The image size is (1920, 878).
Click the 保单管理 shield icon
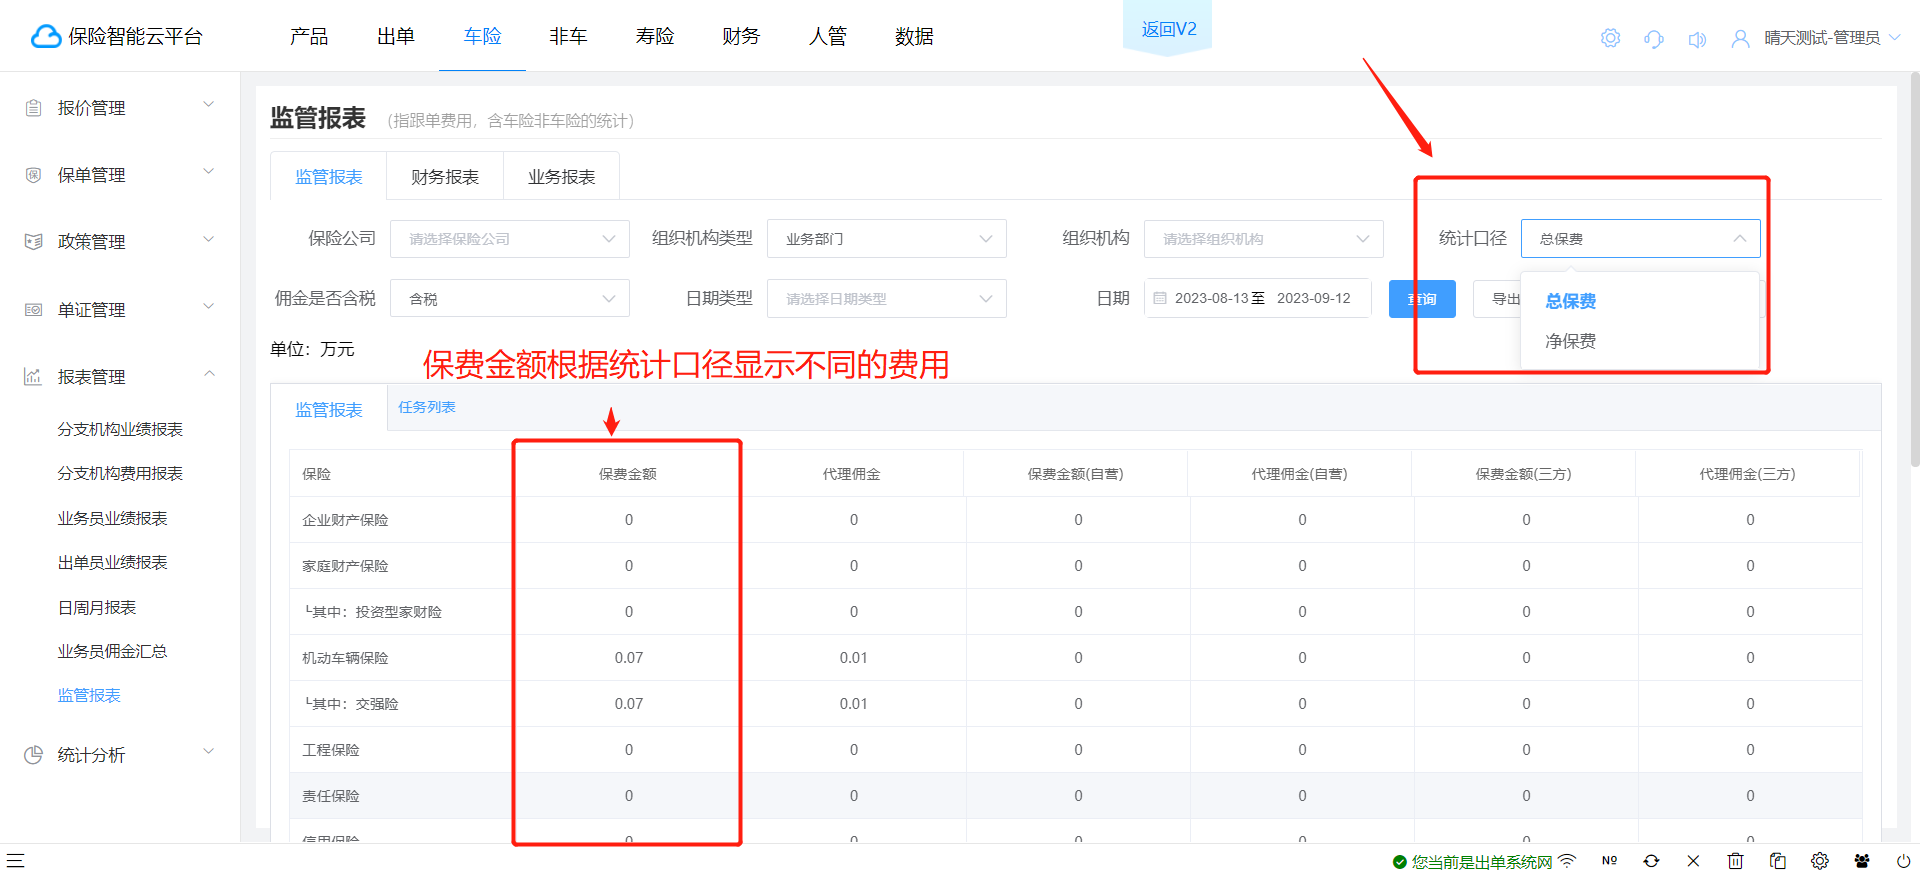coord(33,175)
